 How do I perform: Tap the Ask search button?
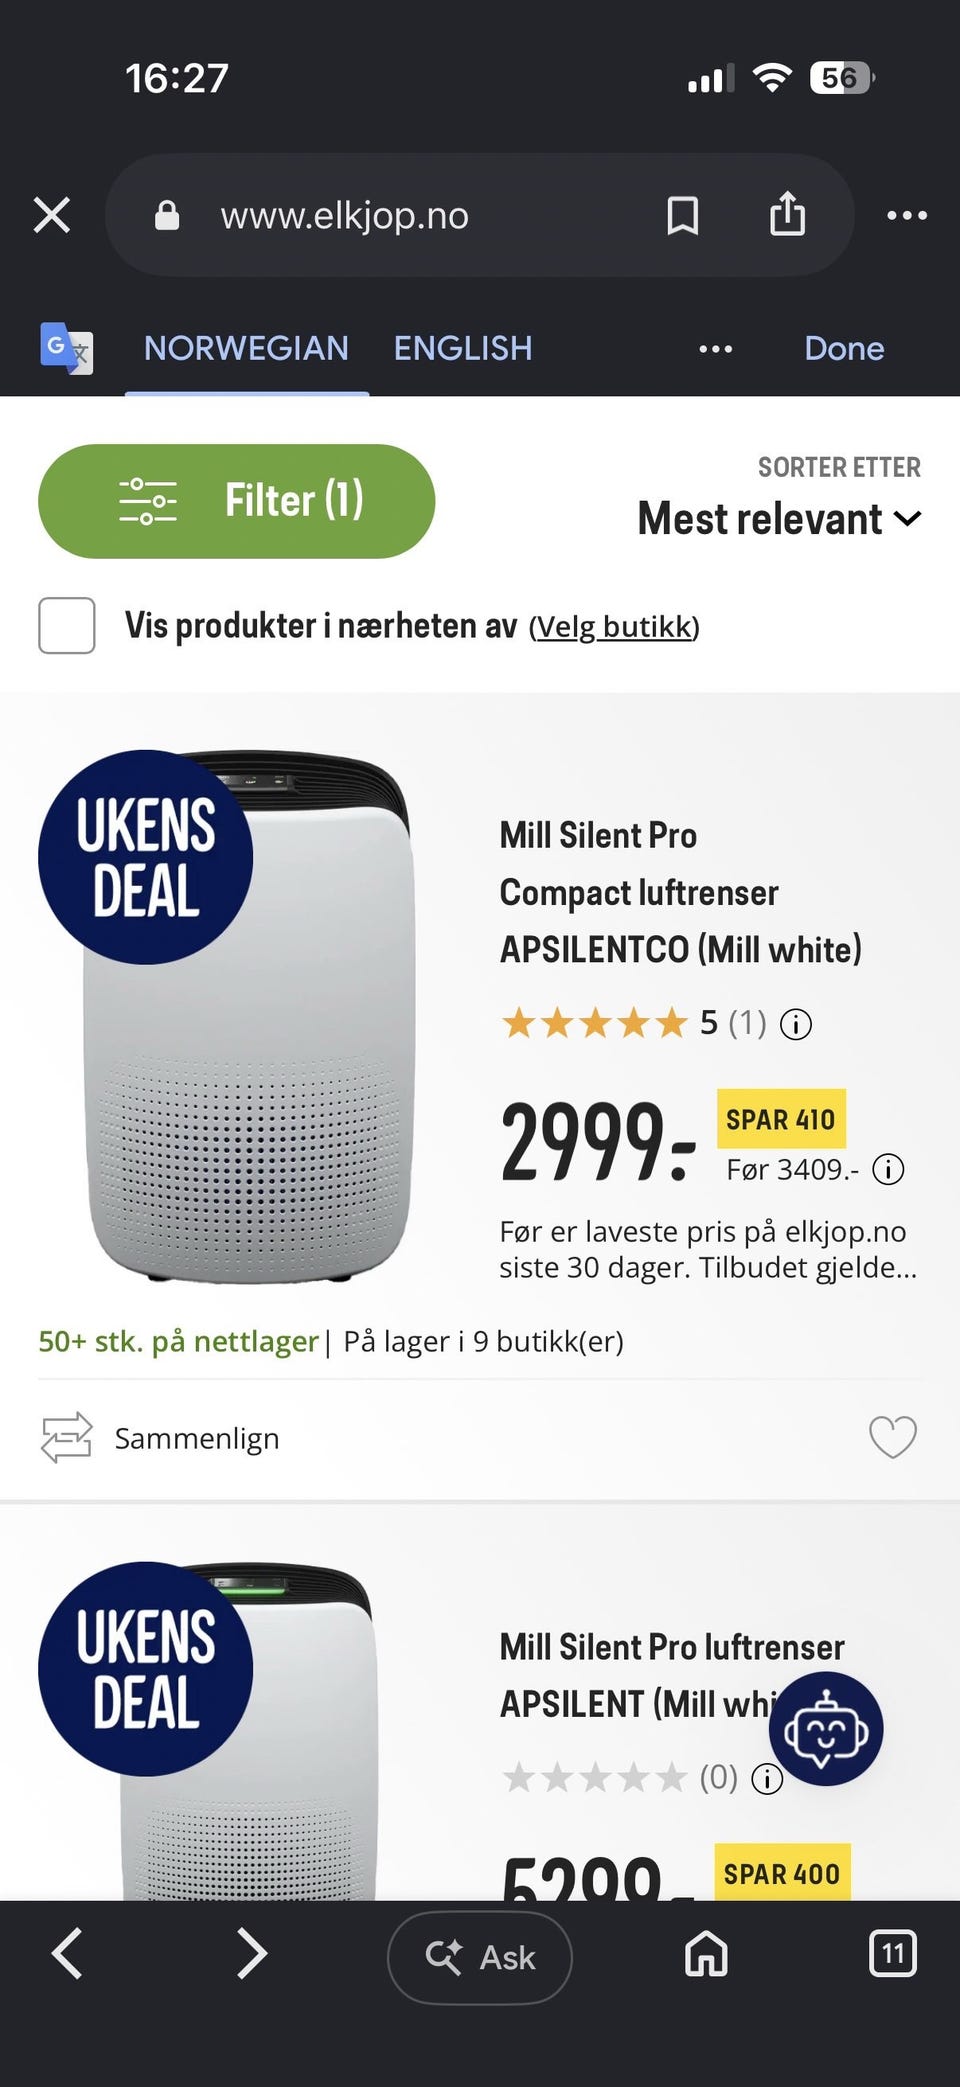[480, 1957]
